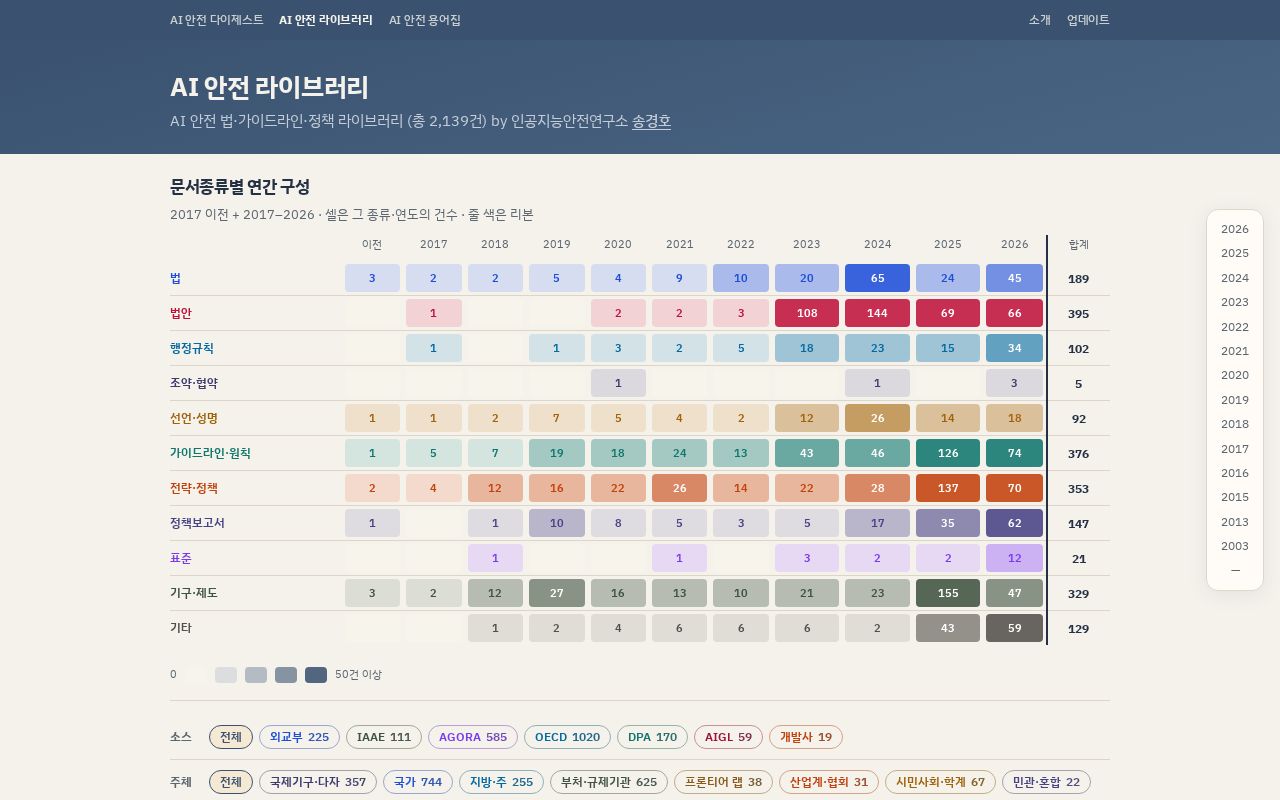Viewport: 1280px width, 800px height.
Task: Filter sources by 외교부 225
Action: [x=297, y=737]
